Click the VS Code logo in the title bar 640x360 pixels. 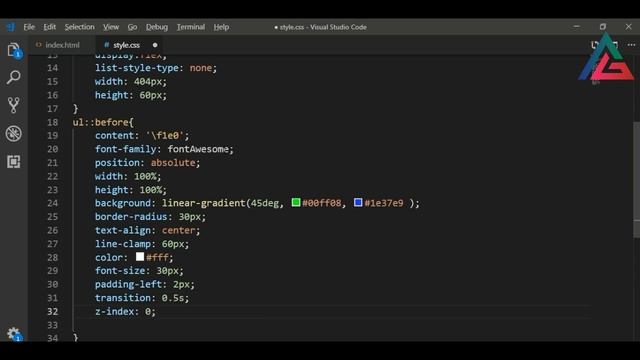point(11,27)
